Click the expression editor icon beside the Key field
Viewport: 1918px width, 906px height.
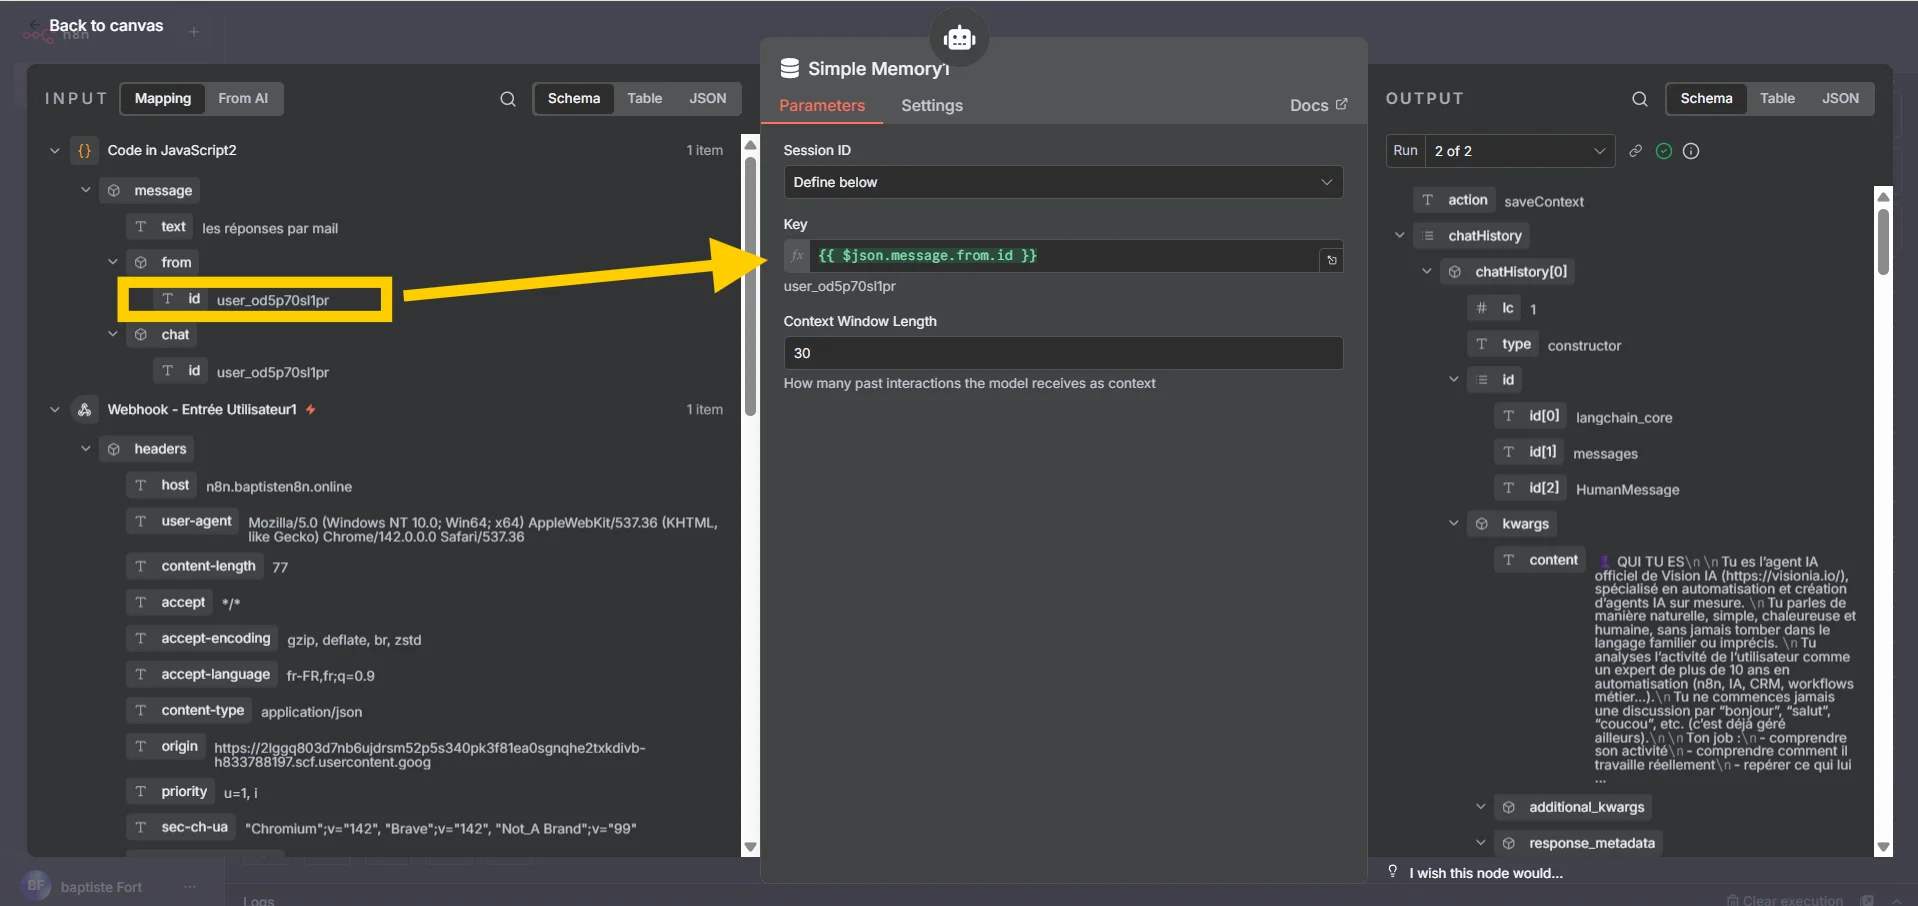tap(1331, 260)
